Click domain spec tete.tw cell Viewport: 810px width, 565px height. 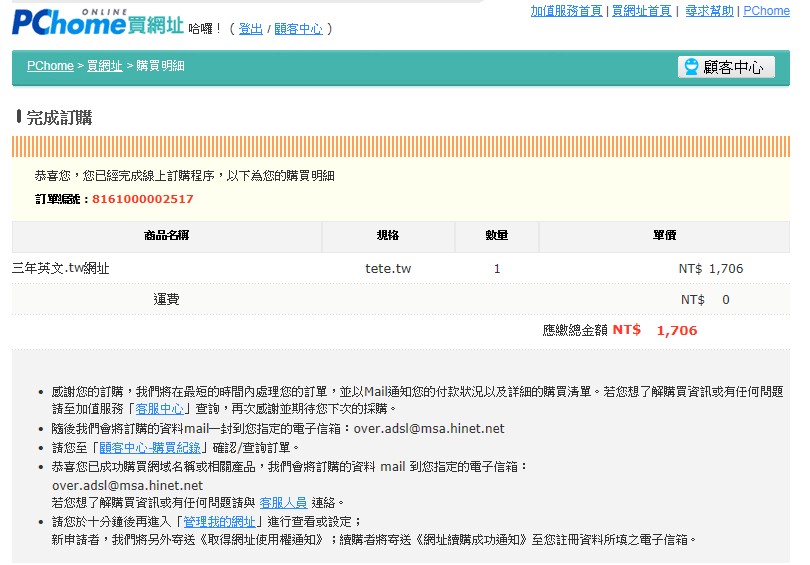pos(388,269)
